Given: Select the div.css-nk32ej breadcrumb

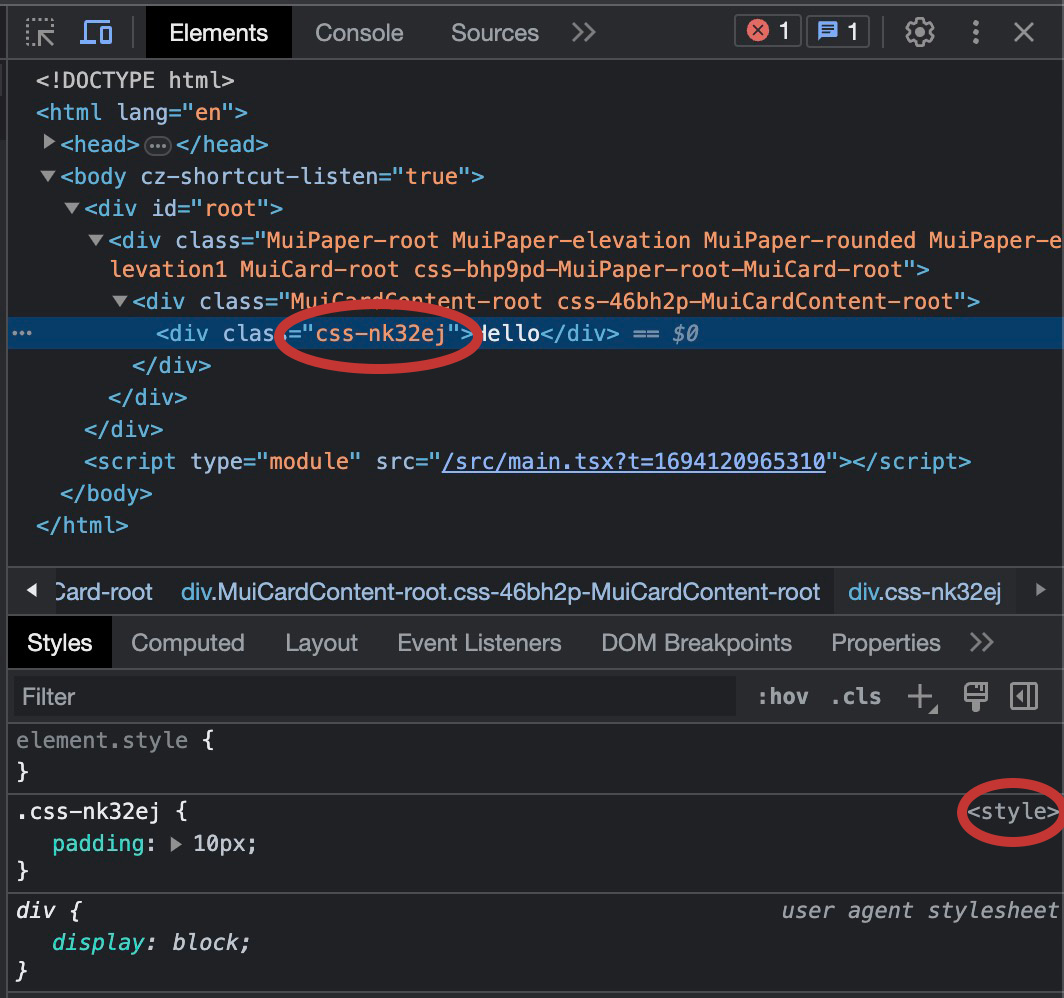Looking at the screenshot, I should coord(924,592).
